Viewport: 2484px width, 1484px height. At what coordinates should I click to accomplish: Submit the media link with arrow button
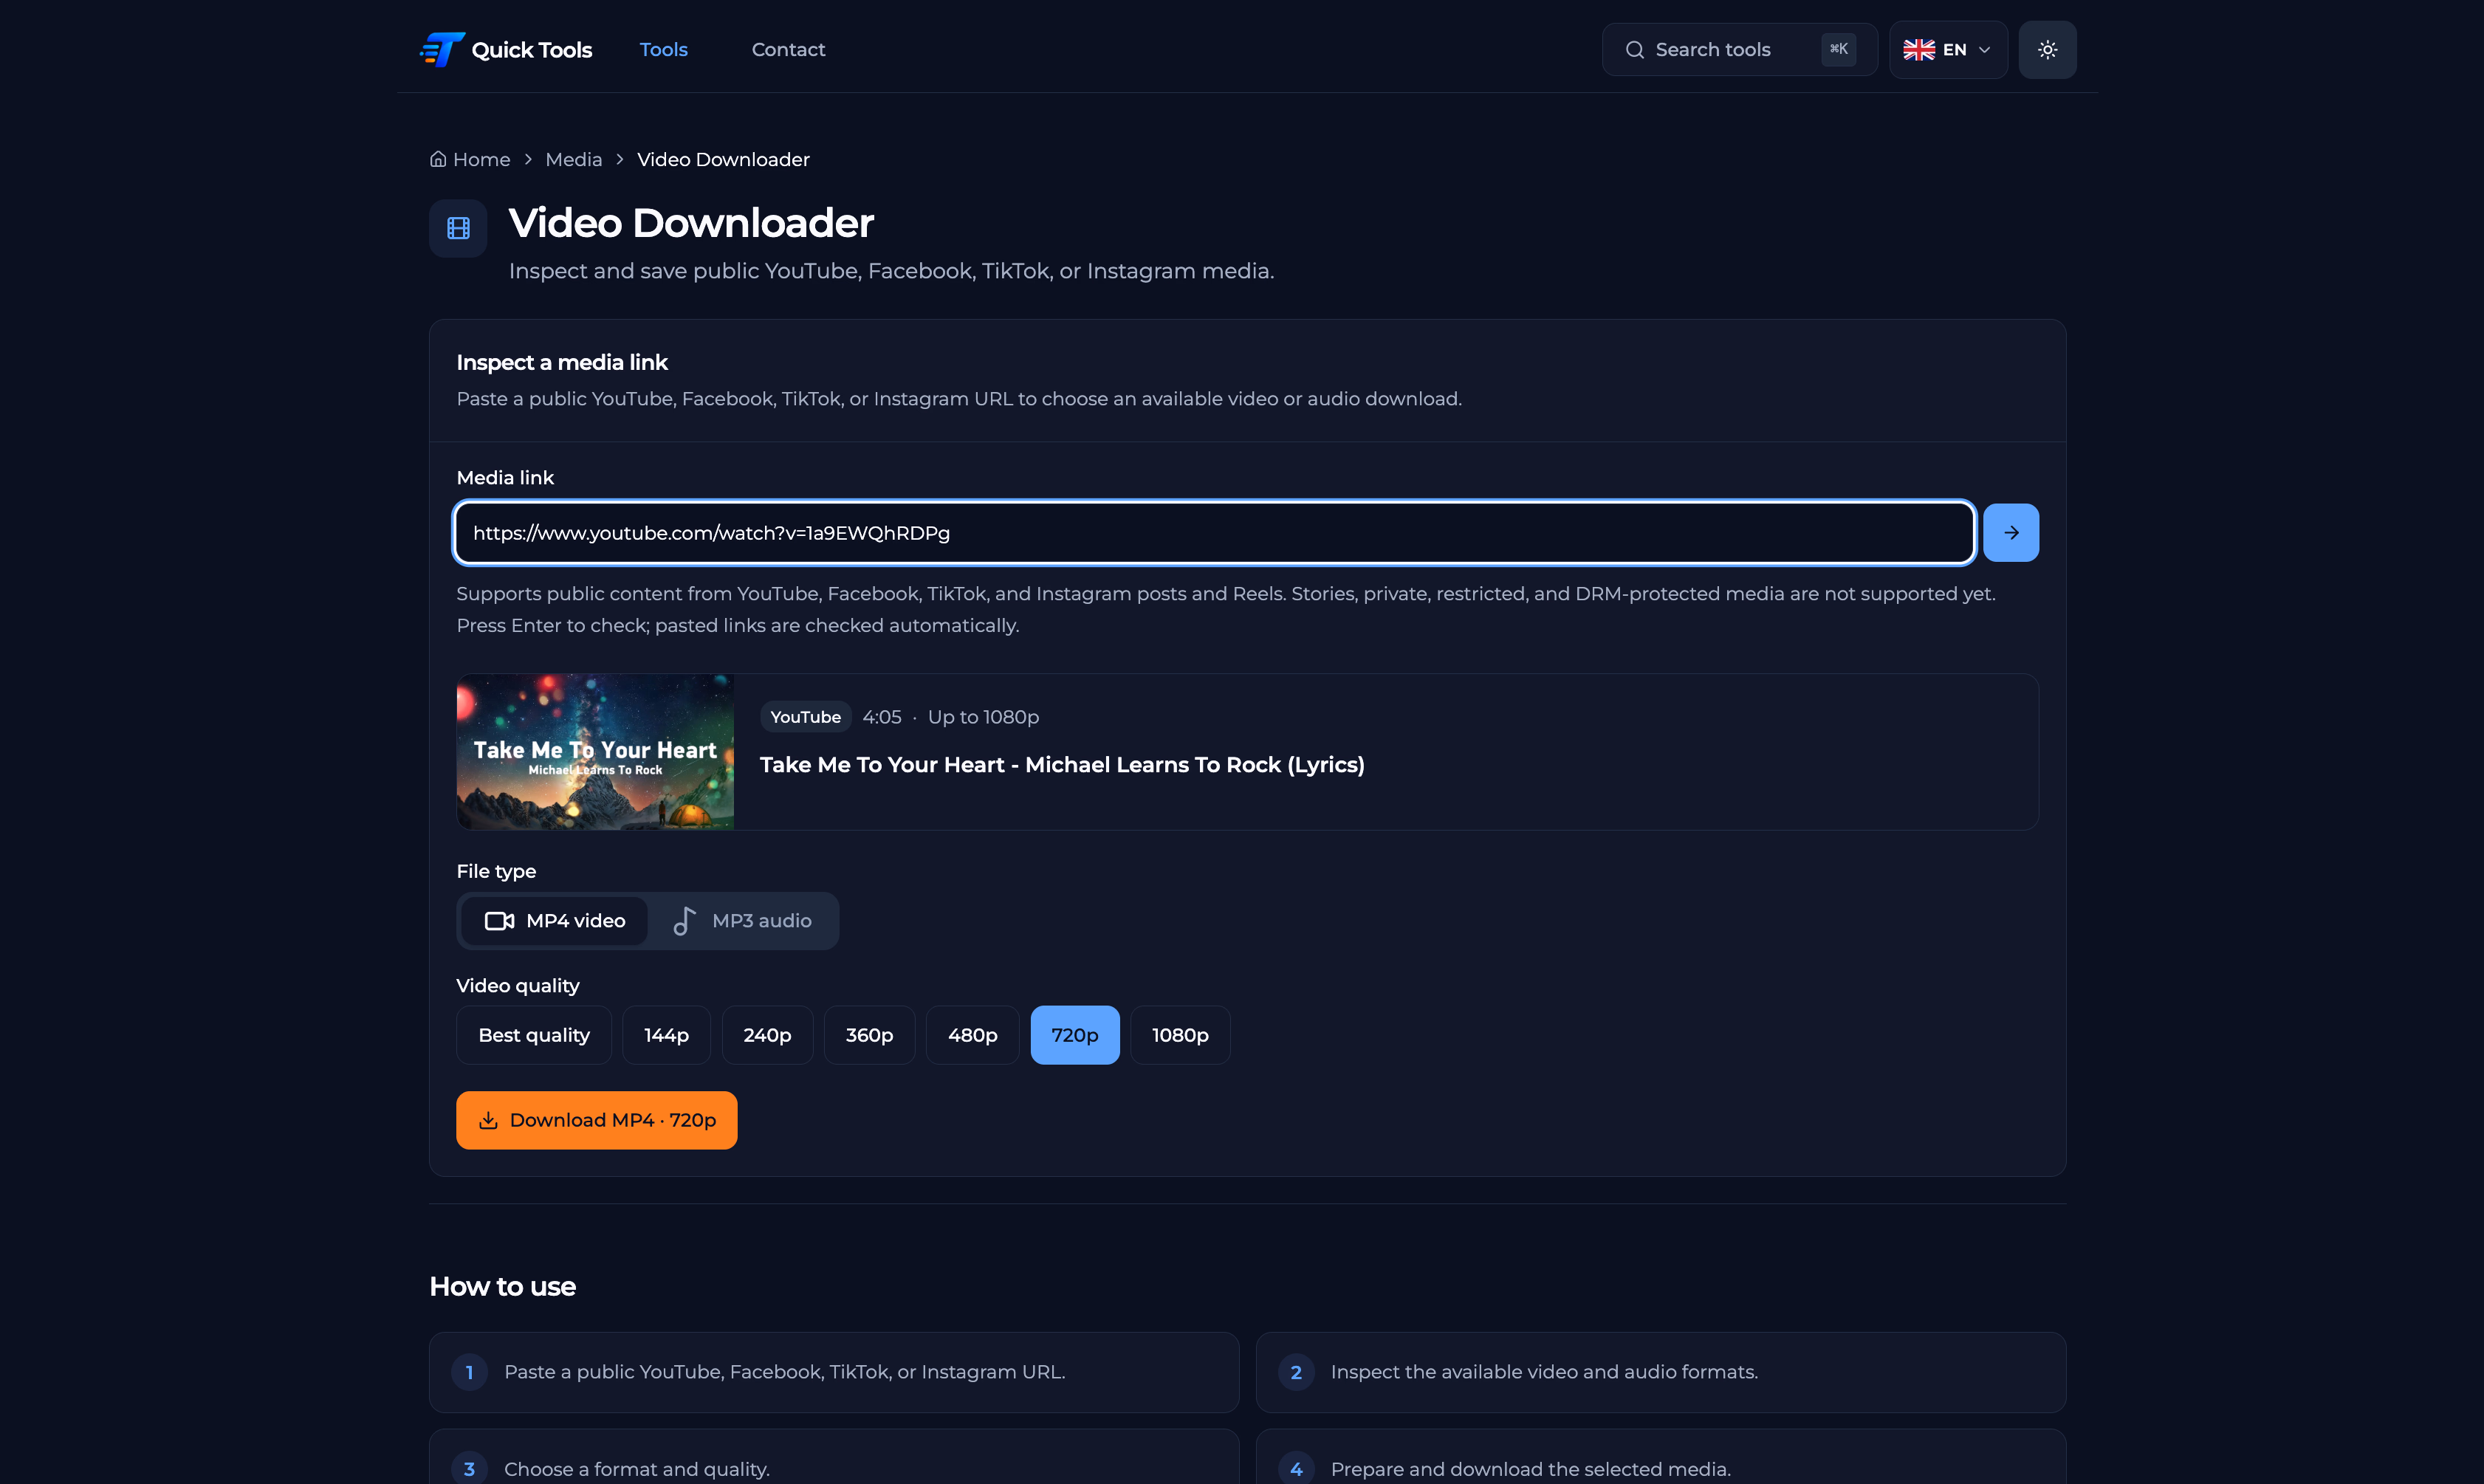coord(2010,533)
